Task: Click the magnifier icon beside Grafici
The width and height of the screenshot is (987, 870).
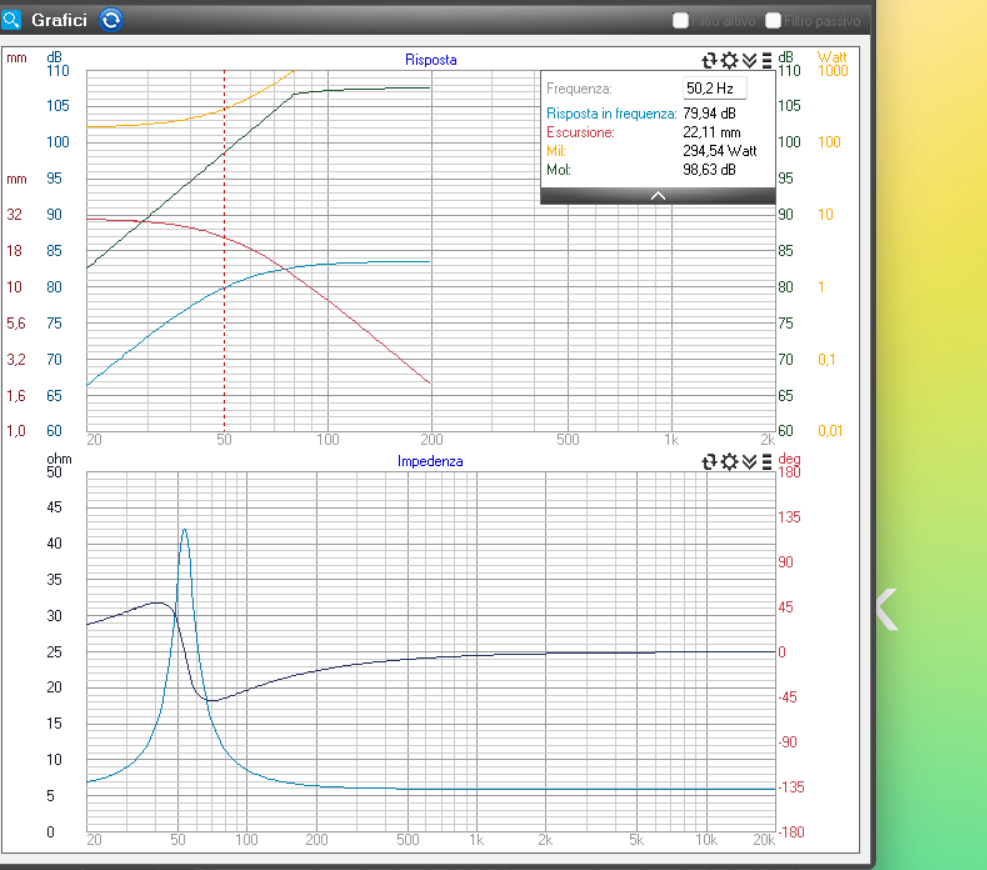Action: [x=11, y=20]
